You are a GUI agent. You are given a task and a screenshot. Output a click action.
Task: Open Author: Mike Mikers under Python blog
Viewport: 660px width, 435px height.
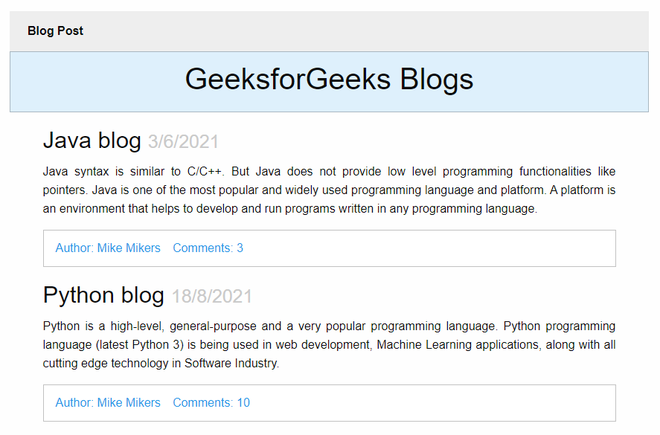click(x=108, y=403)
